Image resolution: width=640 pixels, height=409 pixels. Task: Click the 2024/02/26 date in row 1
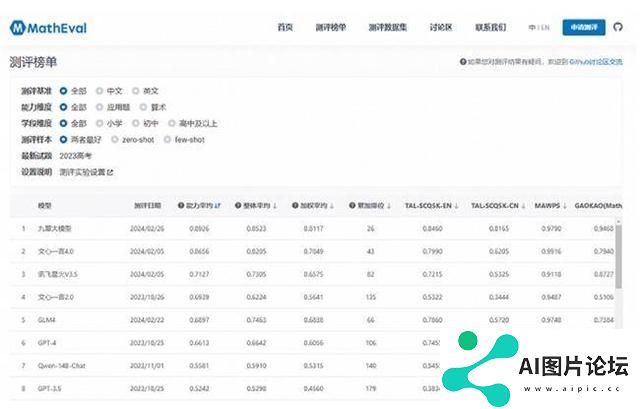[147, 229]
